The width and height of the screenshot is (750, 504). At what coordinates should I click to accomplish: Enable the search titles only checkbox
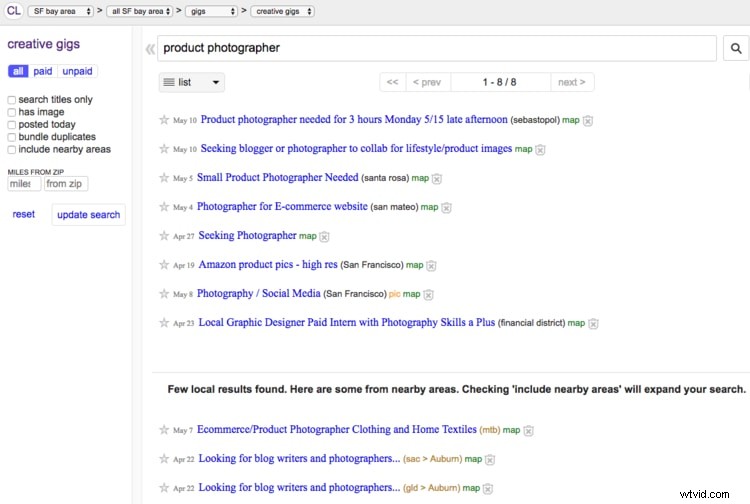tap(12, 100)
